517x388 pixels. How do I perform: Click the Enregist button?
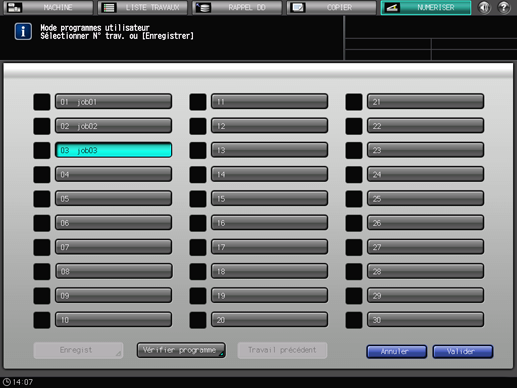78,350
